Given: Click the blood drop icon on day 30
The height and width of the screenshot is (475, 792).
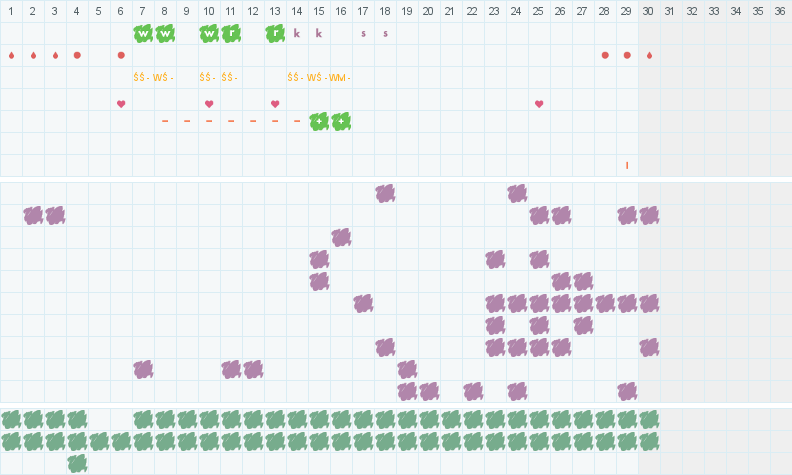Looking at the screenshot, I should pos(649,55).
